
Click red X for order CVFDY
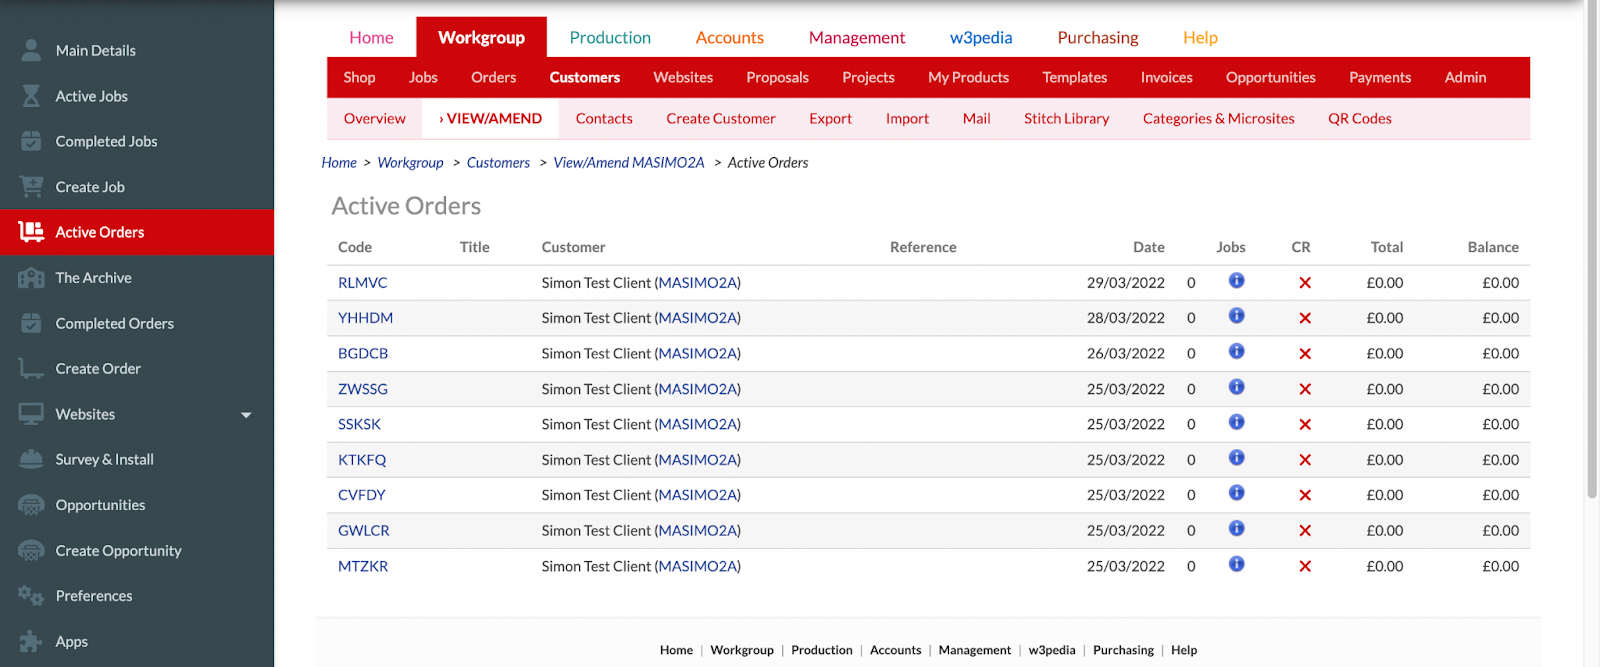tap(1305, 495)
